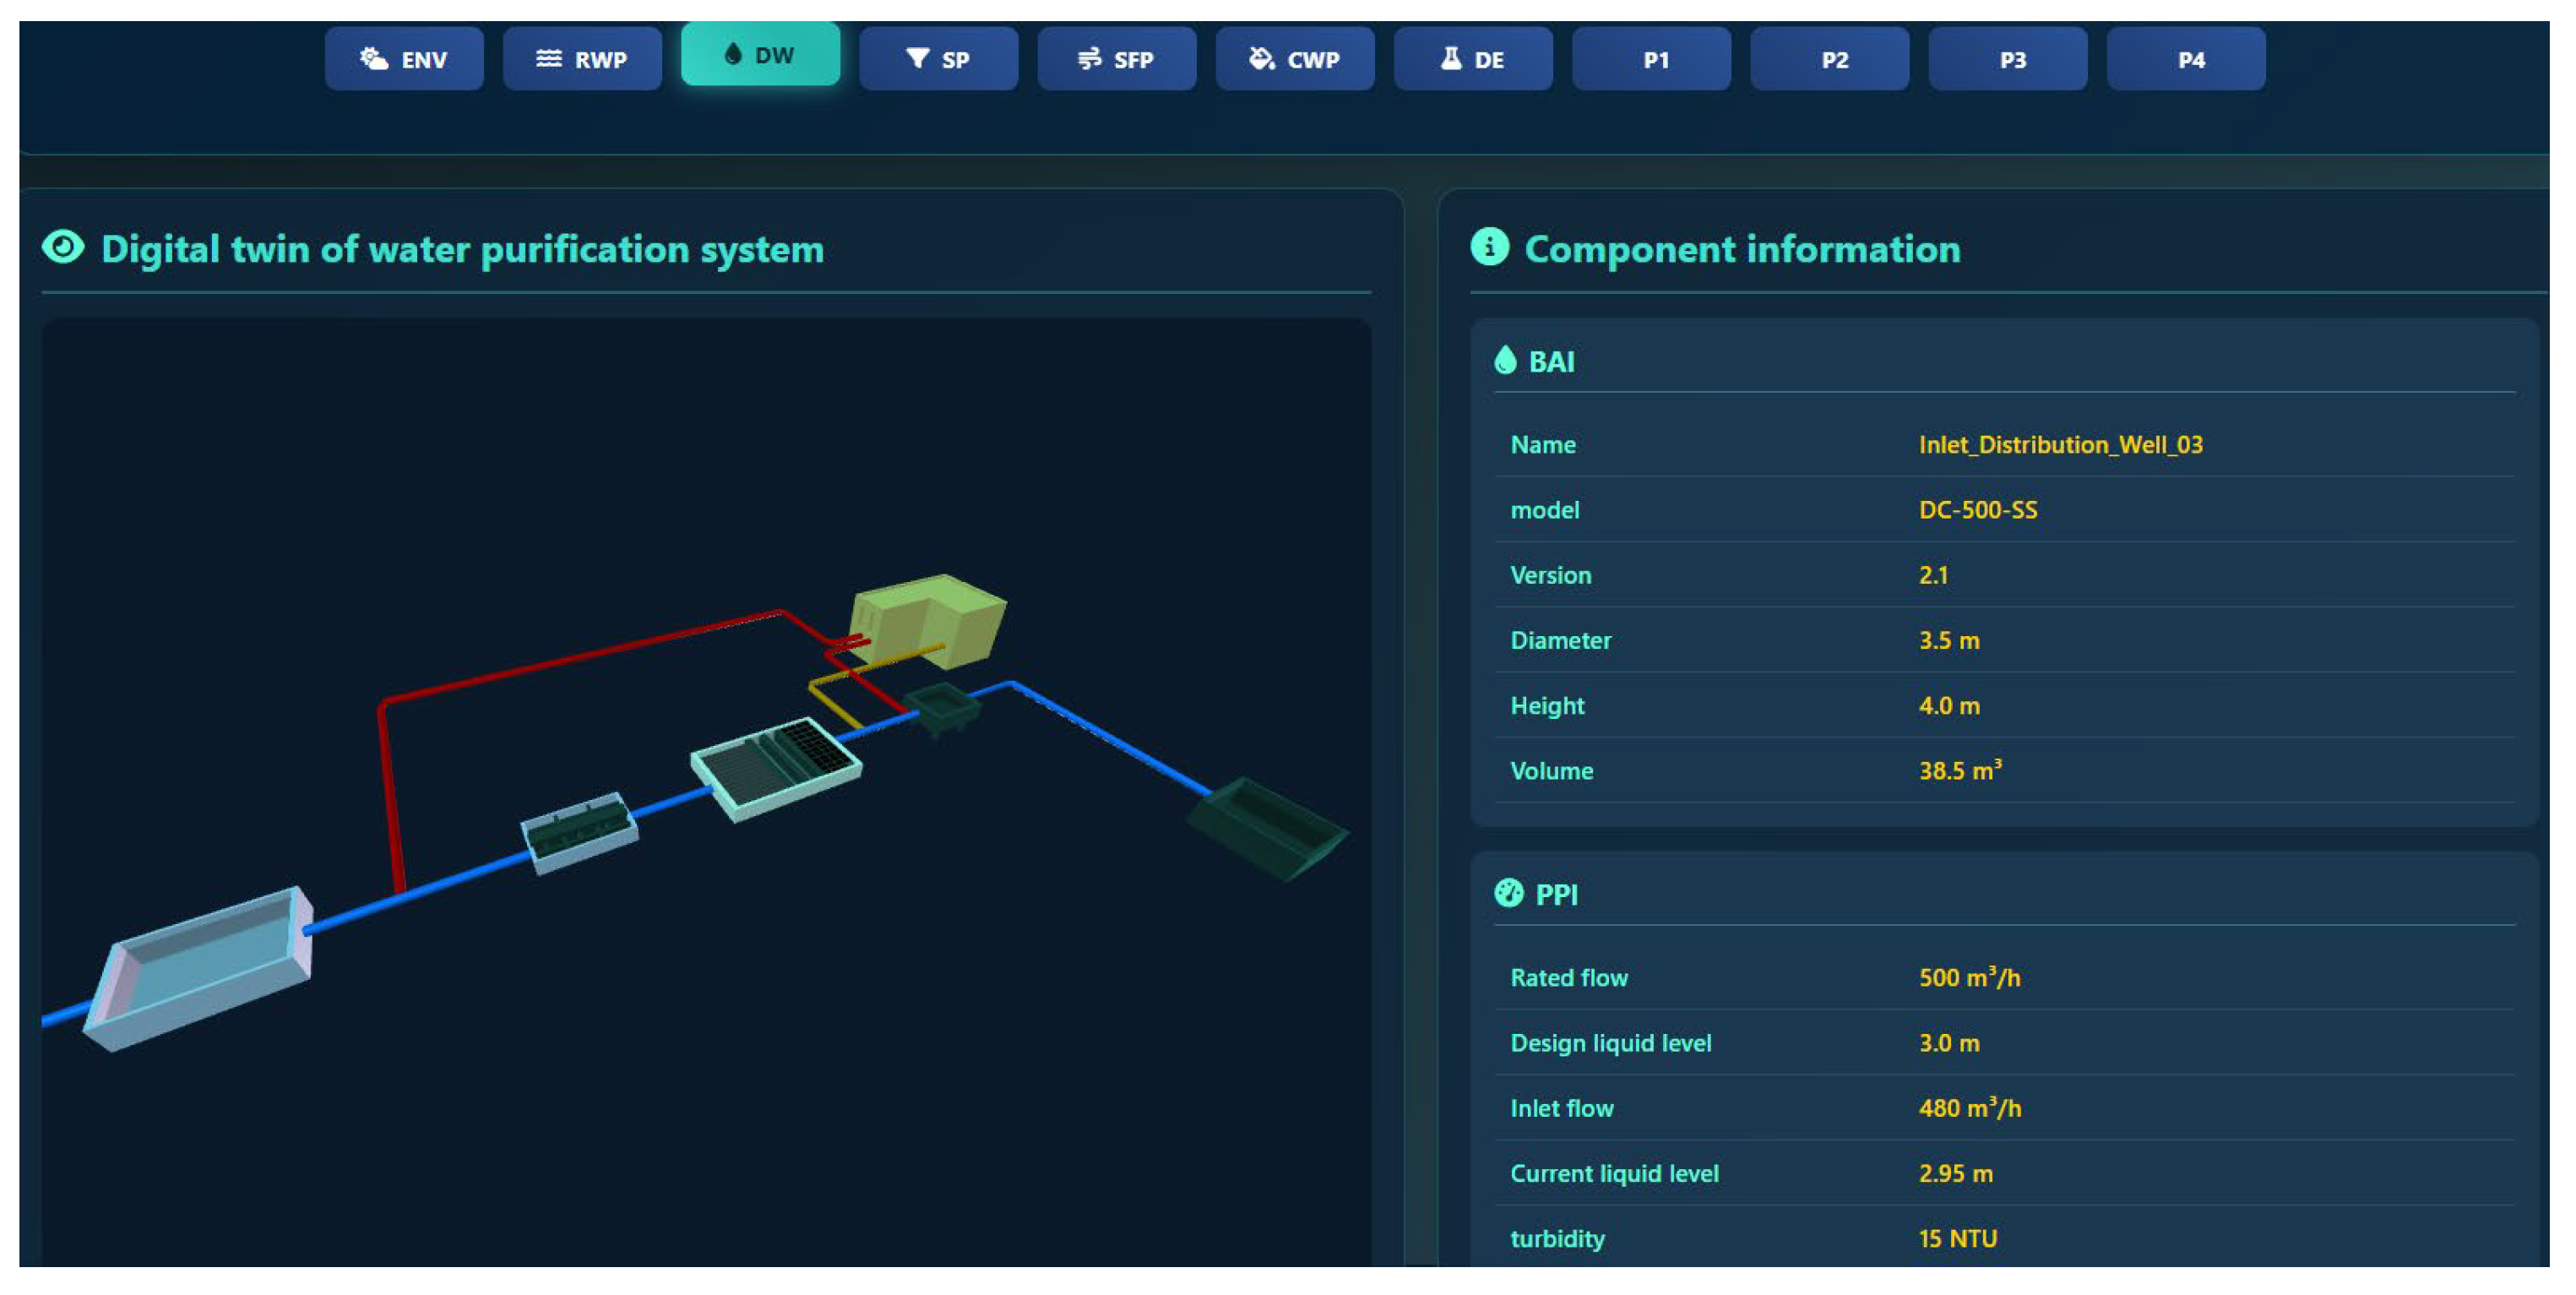
Task: Click the flask icon on DE button
Action: (1450, 59)
